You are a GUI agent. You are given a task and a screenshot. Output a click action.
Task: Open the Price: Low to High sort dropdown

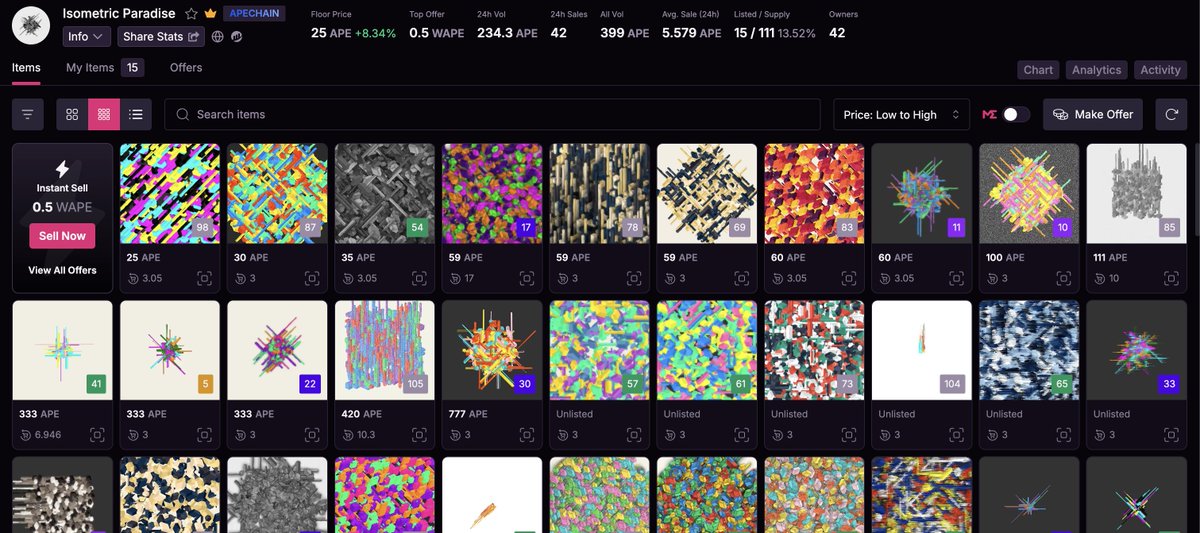click(x=902, y=115)
